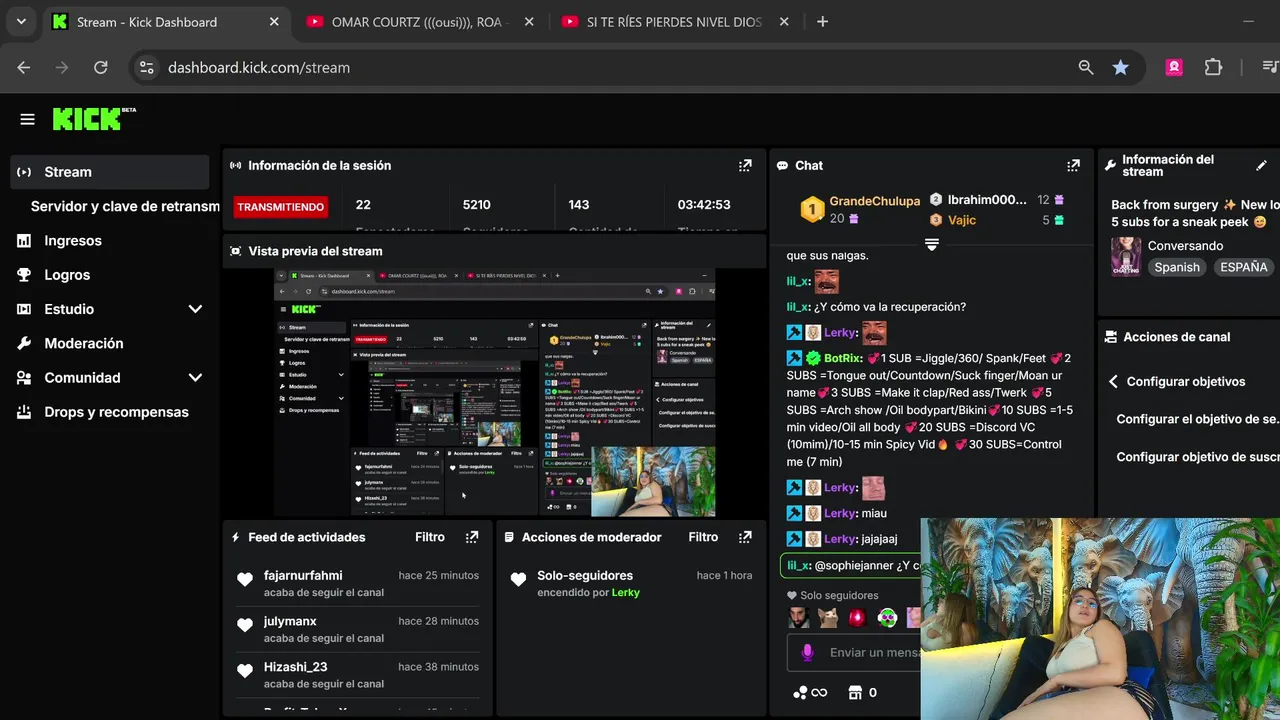Select the bearded man emote below Solo seguidores
The image size is (1280, 720).
pyautogui.click(x=798, y=618)
